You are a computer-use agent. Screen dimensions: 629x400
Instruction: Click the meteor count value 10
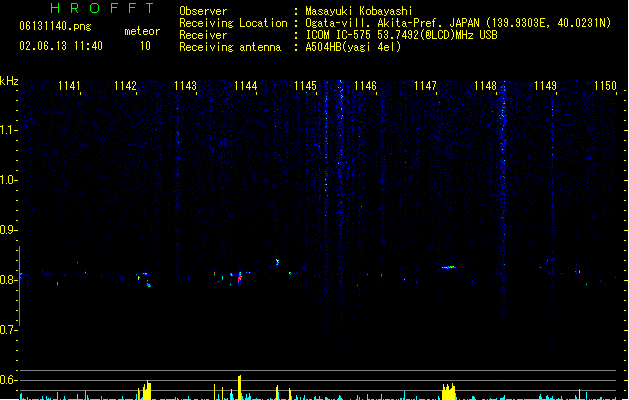point(145,46)
